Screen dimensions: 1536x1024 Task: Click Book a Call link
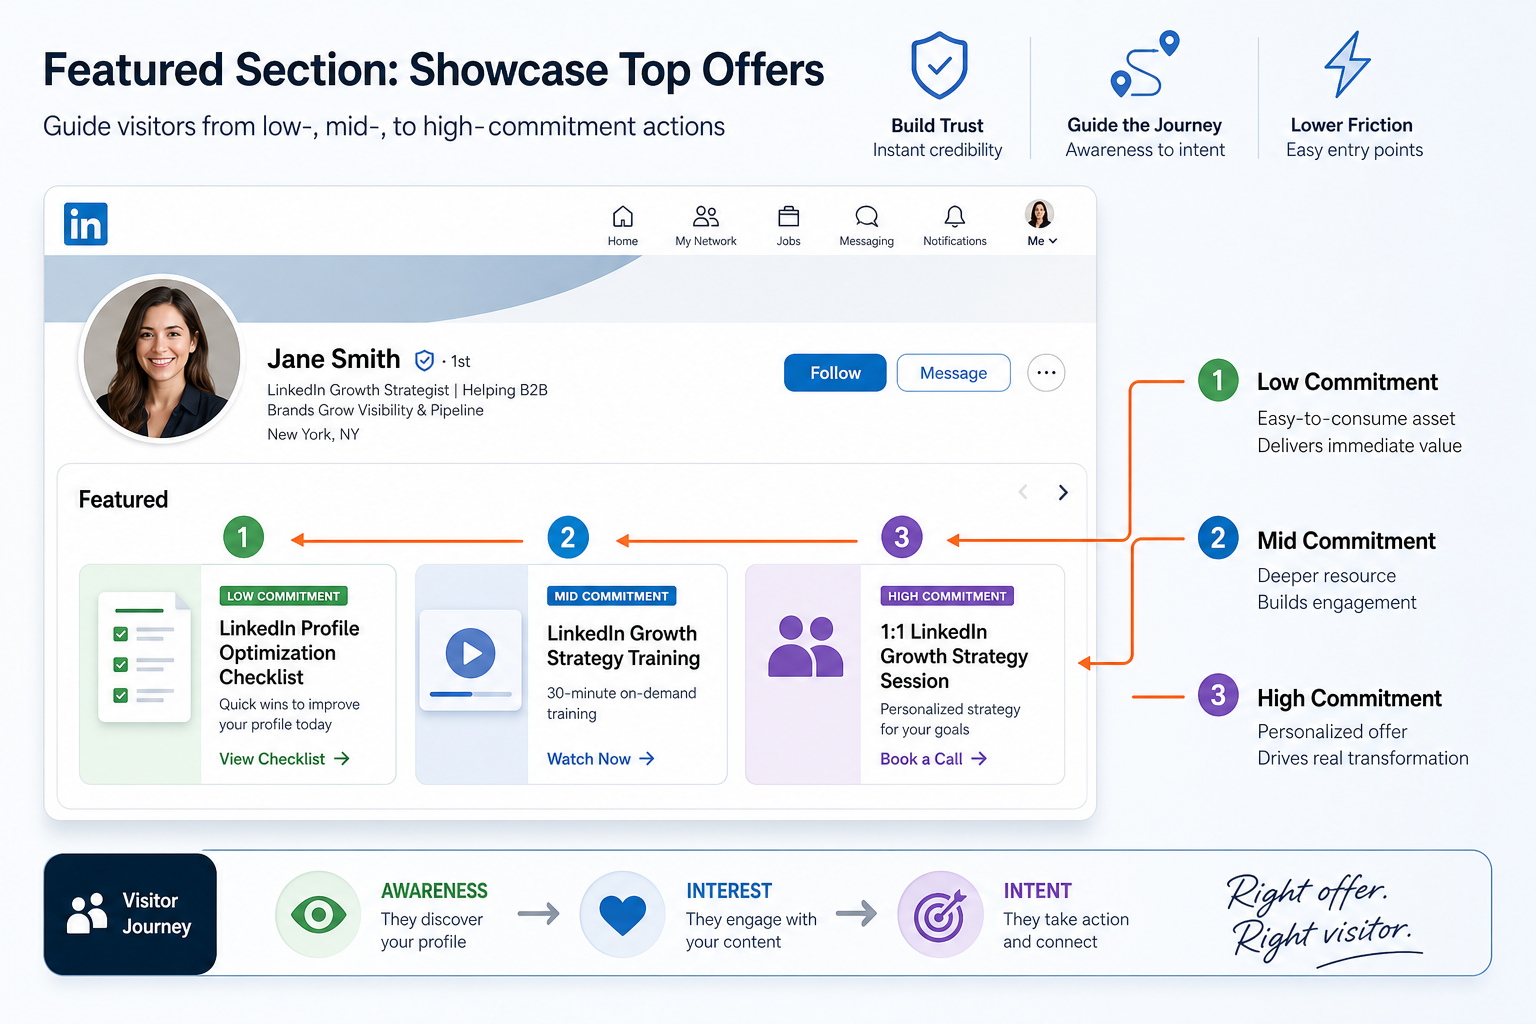click(x=933, y=759)
